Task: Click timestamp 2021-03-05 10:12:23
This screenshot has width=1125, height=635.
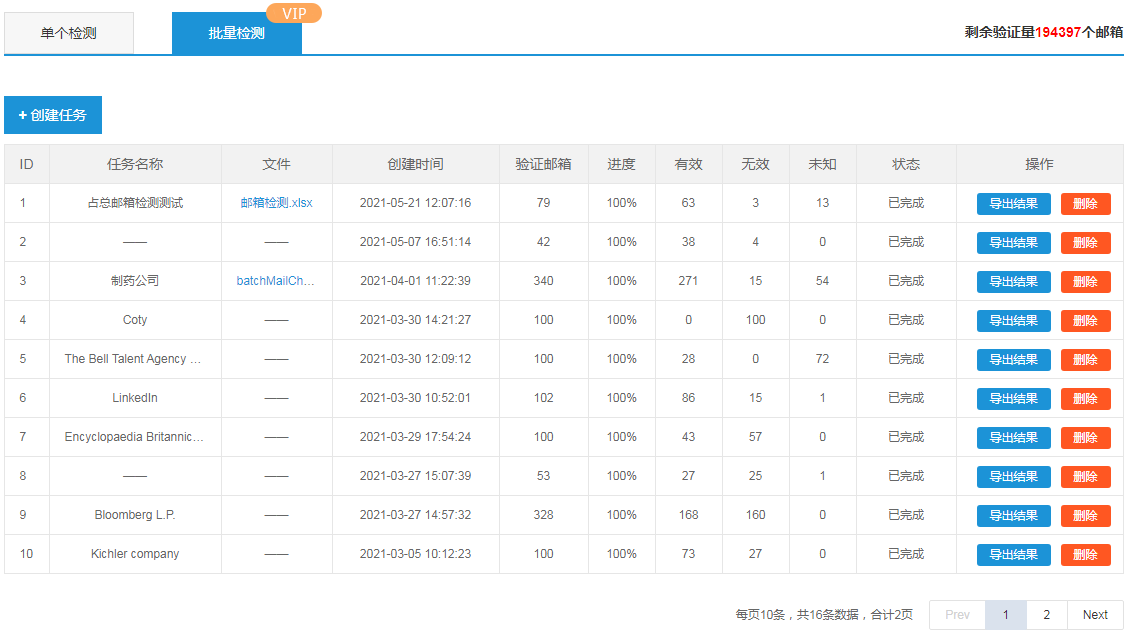Action: (415, 554)
